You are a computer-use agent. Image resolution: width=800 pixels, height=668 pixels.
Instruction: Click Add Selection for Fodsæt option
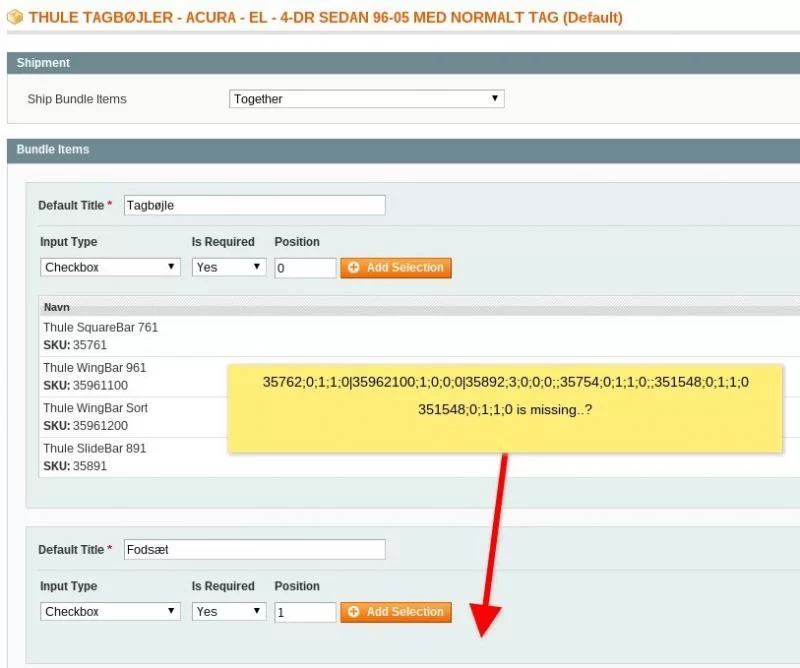[396, 611]
